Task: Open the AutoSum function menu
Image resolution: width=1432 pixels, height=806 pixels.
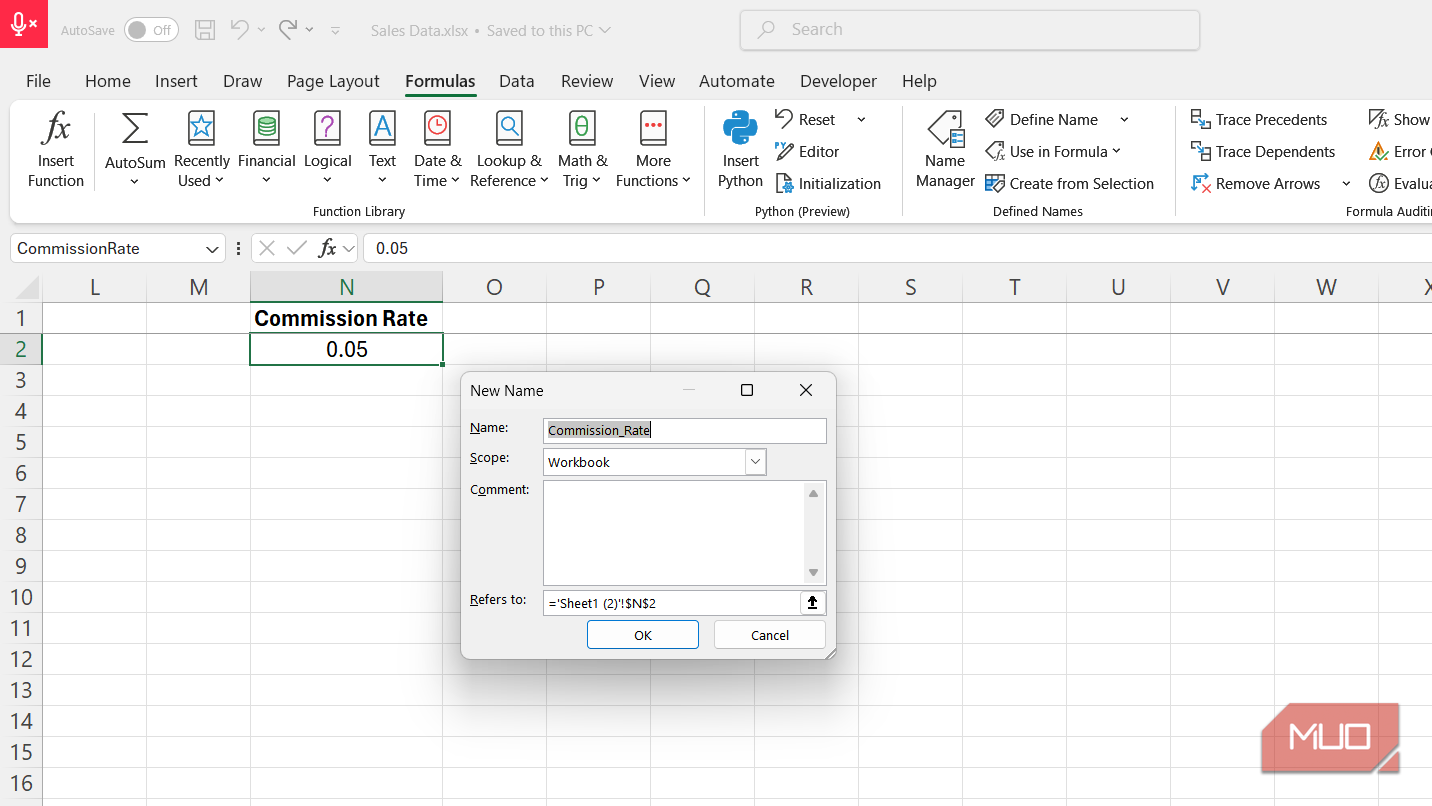Action: (x=135, y=150)
